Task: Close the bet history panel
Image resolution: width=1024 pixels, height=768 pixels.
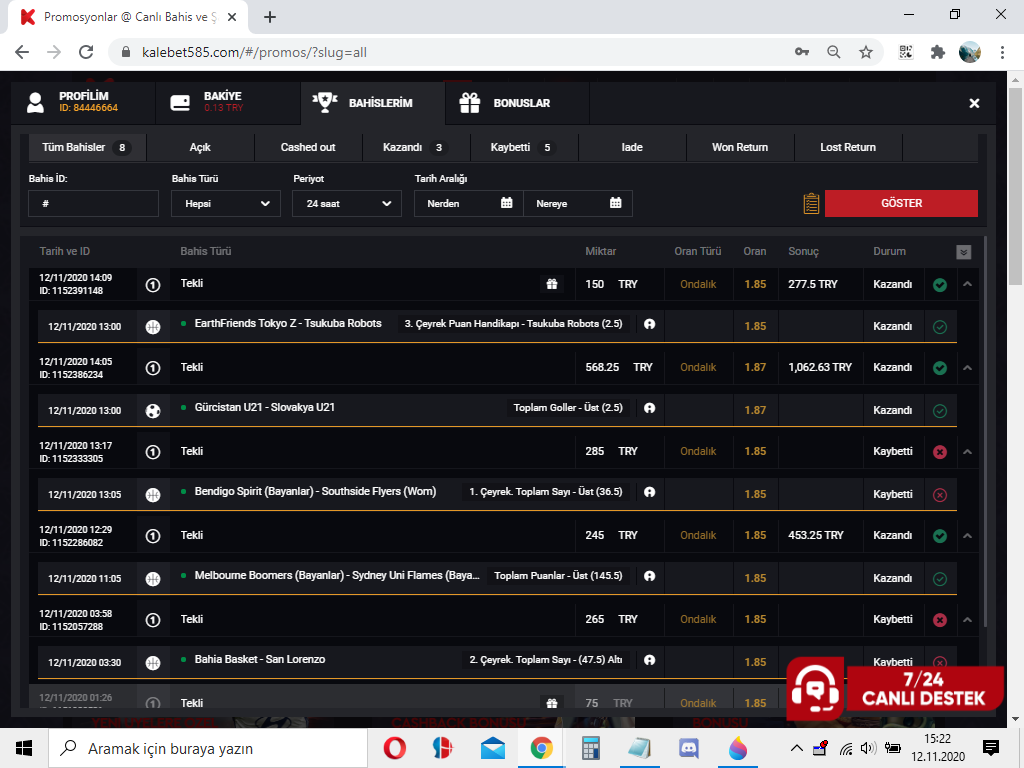Action: click(974, 103)
